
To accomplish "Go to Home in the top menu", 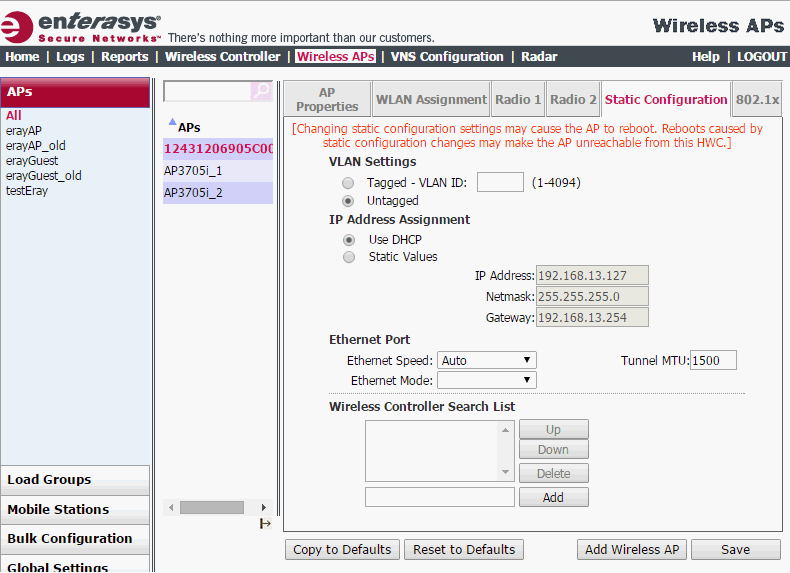I will [22, 56].
